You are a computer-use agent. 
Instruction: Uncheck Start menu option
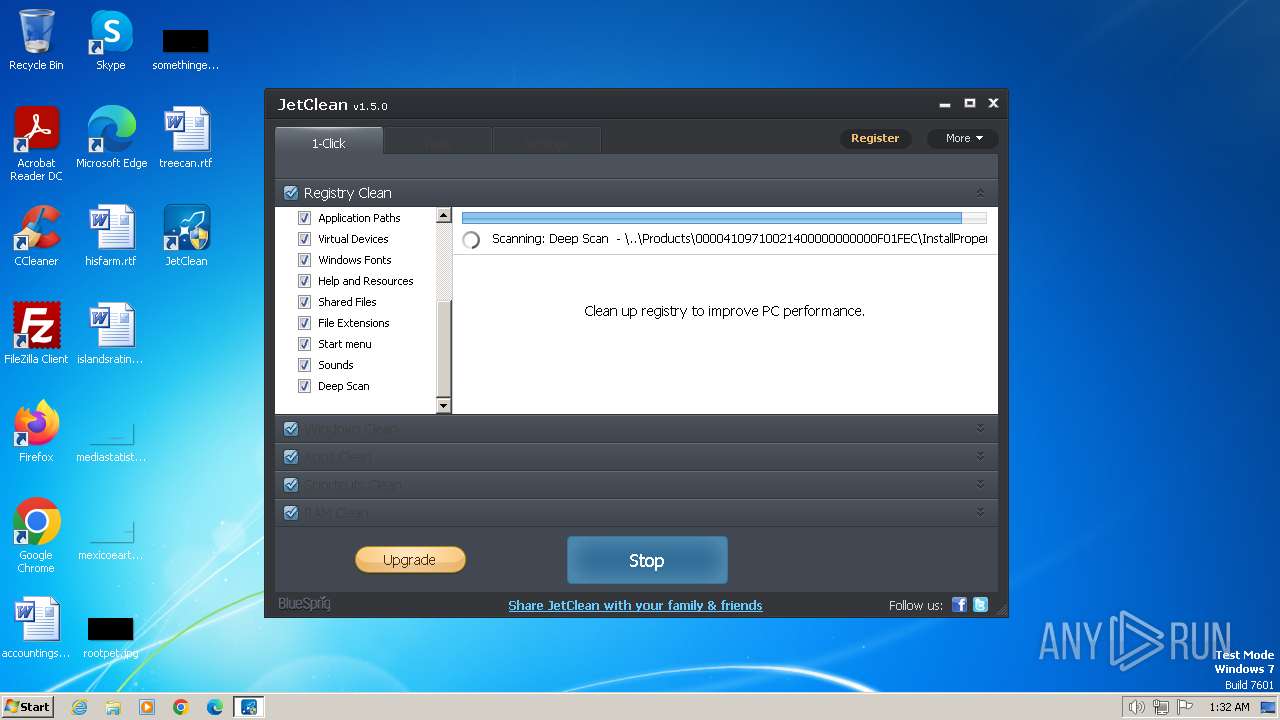[x=304, y=344]
